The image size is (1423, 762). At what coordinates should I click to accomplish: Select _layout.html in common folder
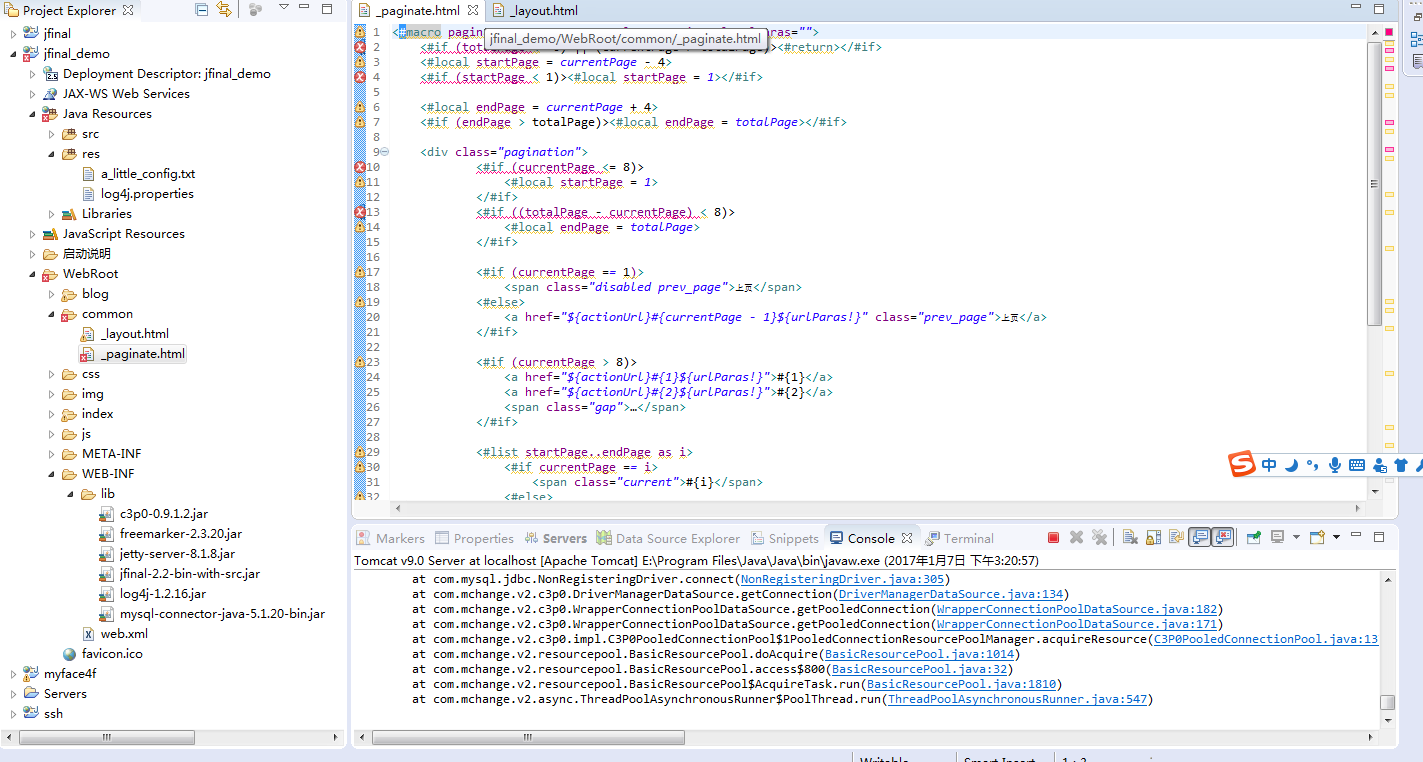134,334
